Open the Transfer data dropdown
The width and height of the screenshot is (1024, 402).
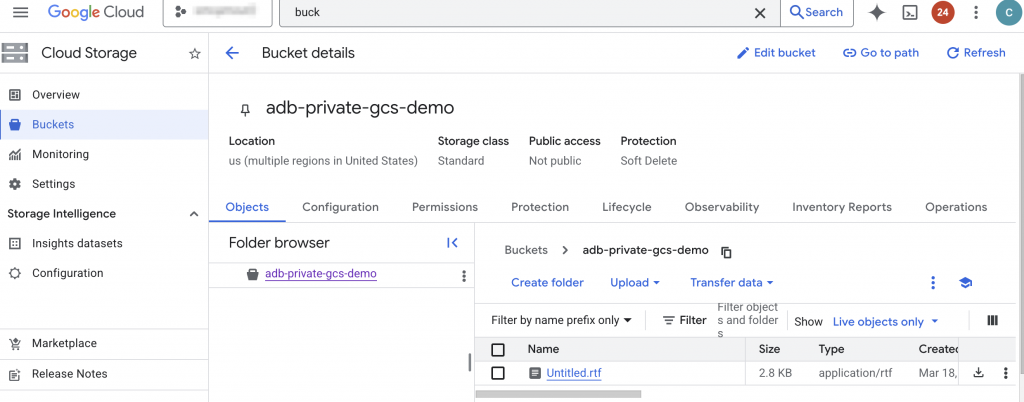(732, 283)
